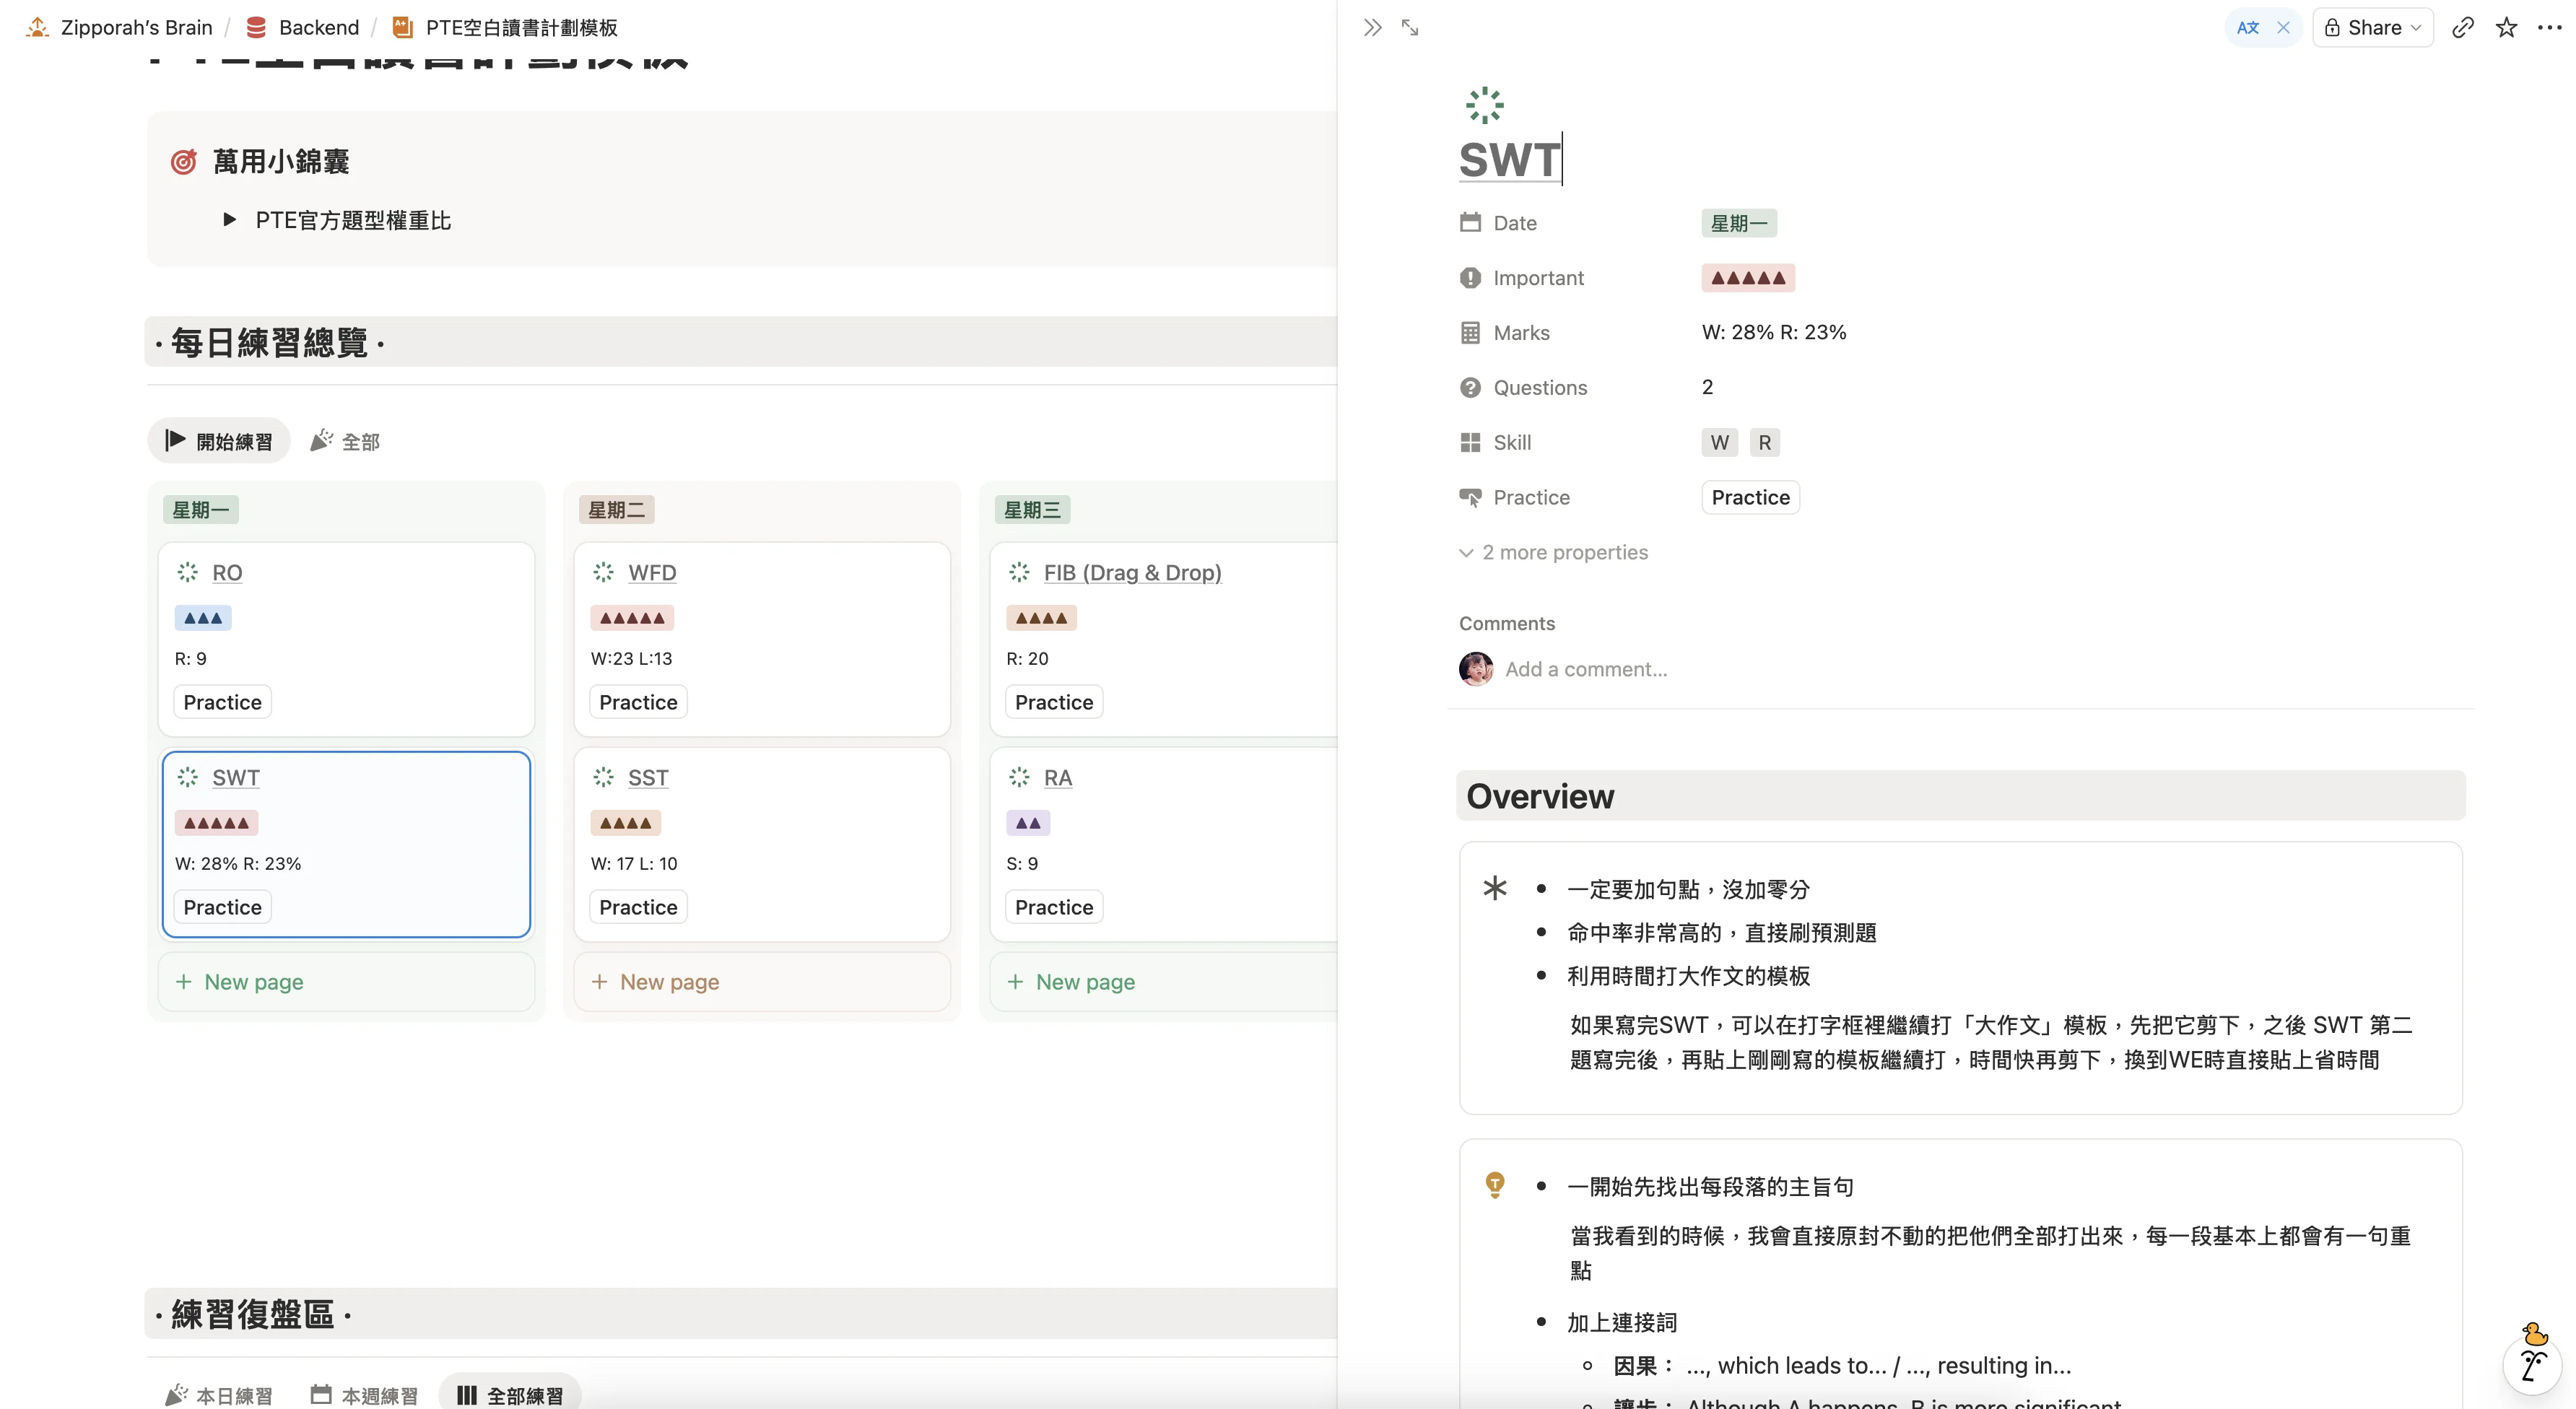2576x1409 pixels.
Task: Click the Date property calendar icon
Action: coord(1470,223)
